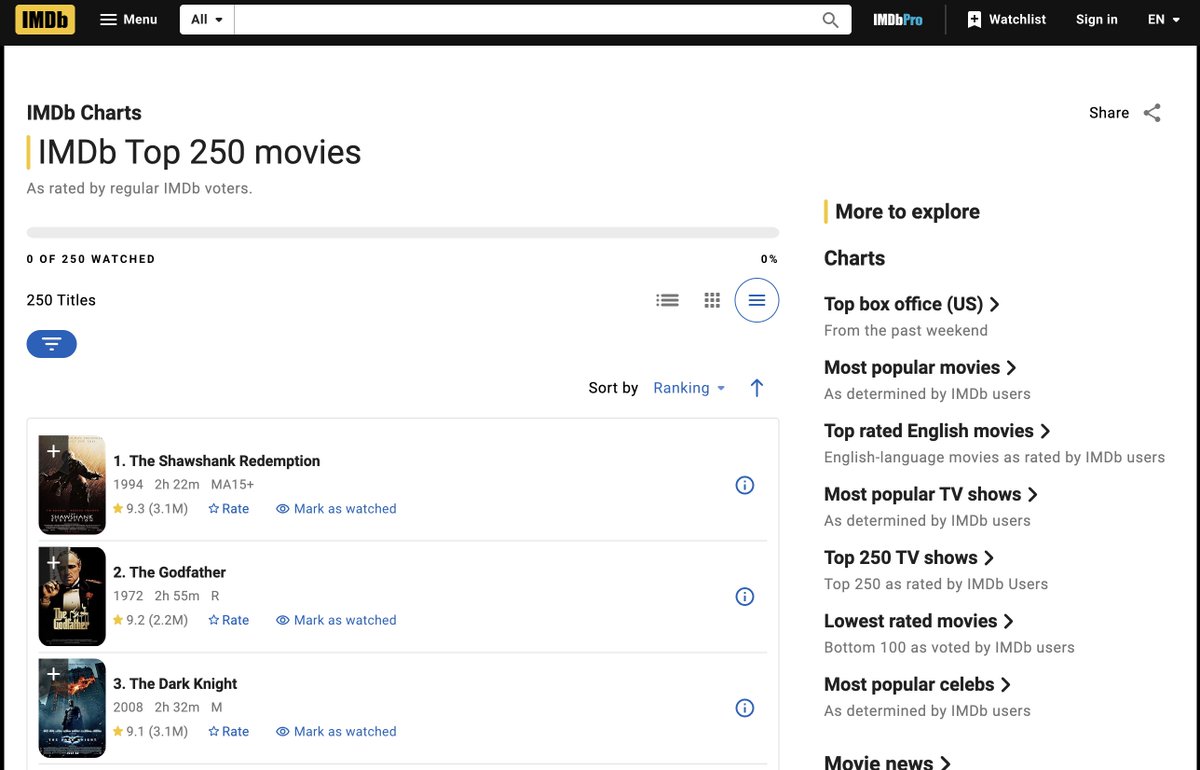Rate The Shawshank Redemption
Viewport: 1200px width, 770px height.
229,509
